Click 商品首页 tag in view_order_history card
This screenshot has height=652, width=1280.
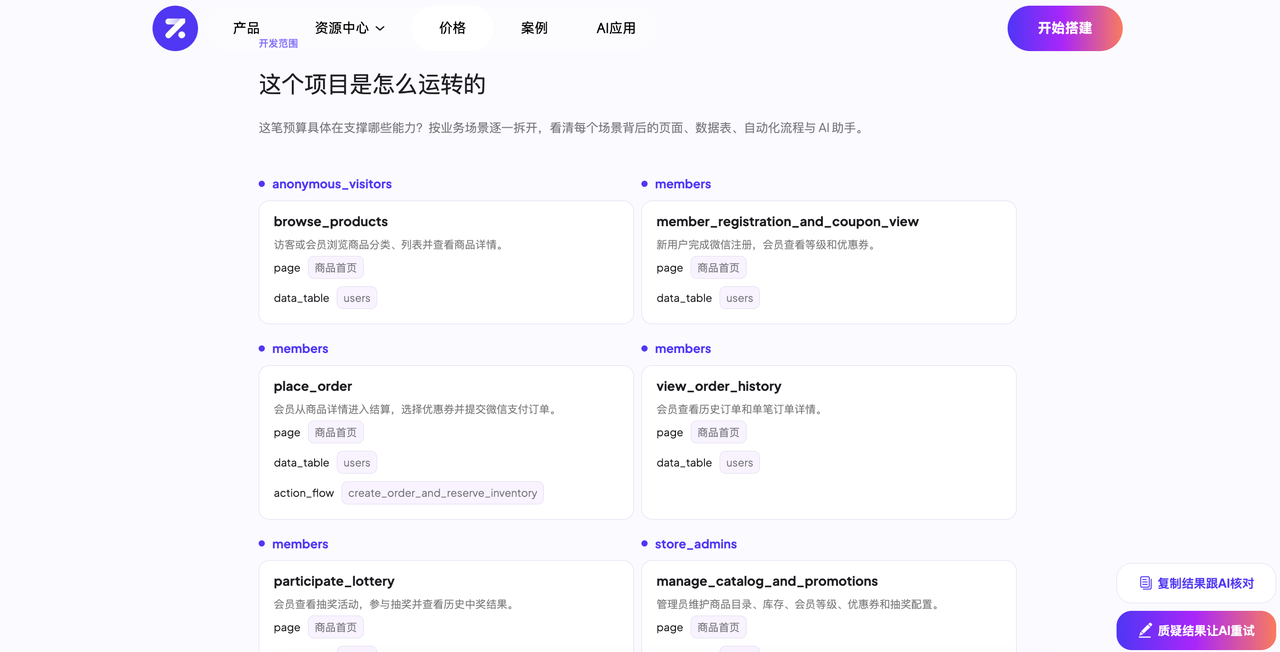click(719, 433)
